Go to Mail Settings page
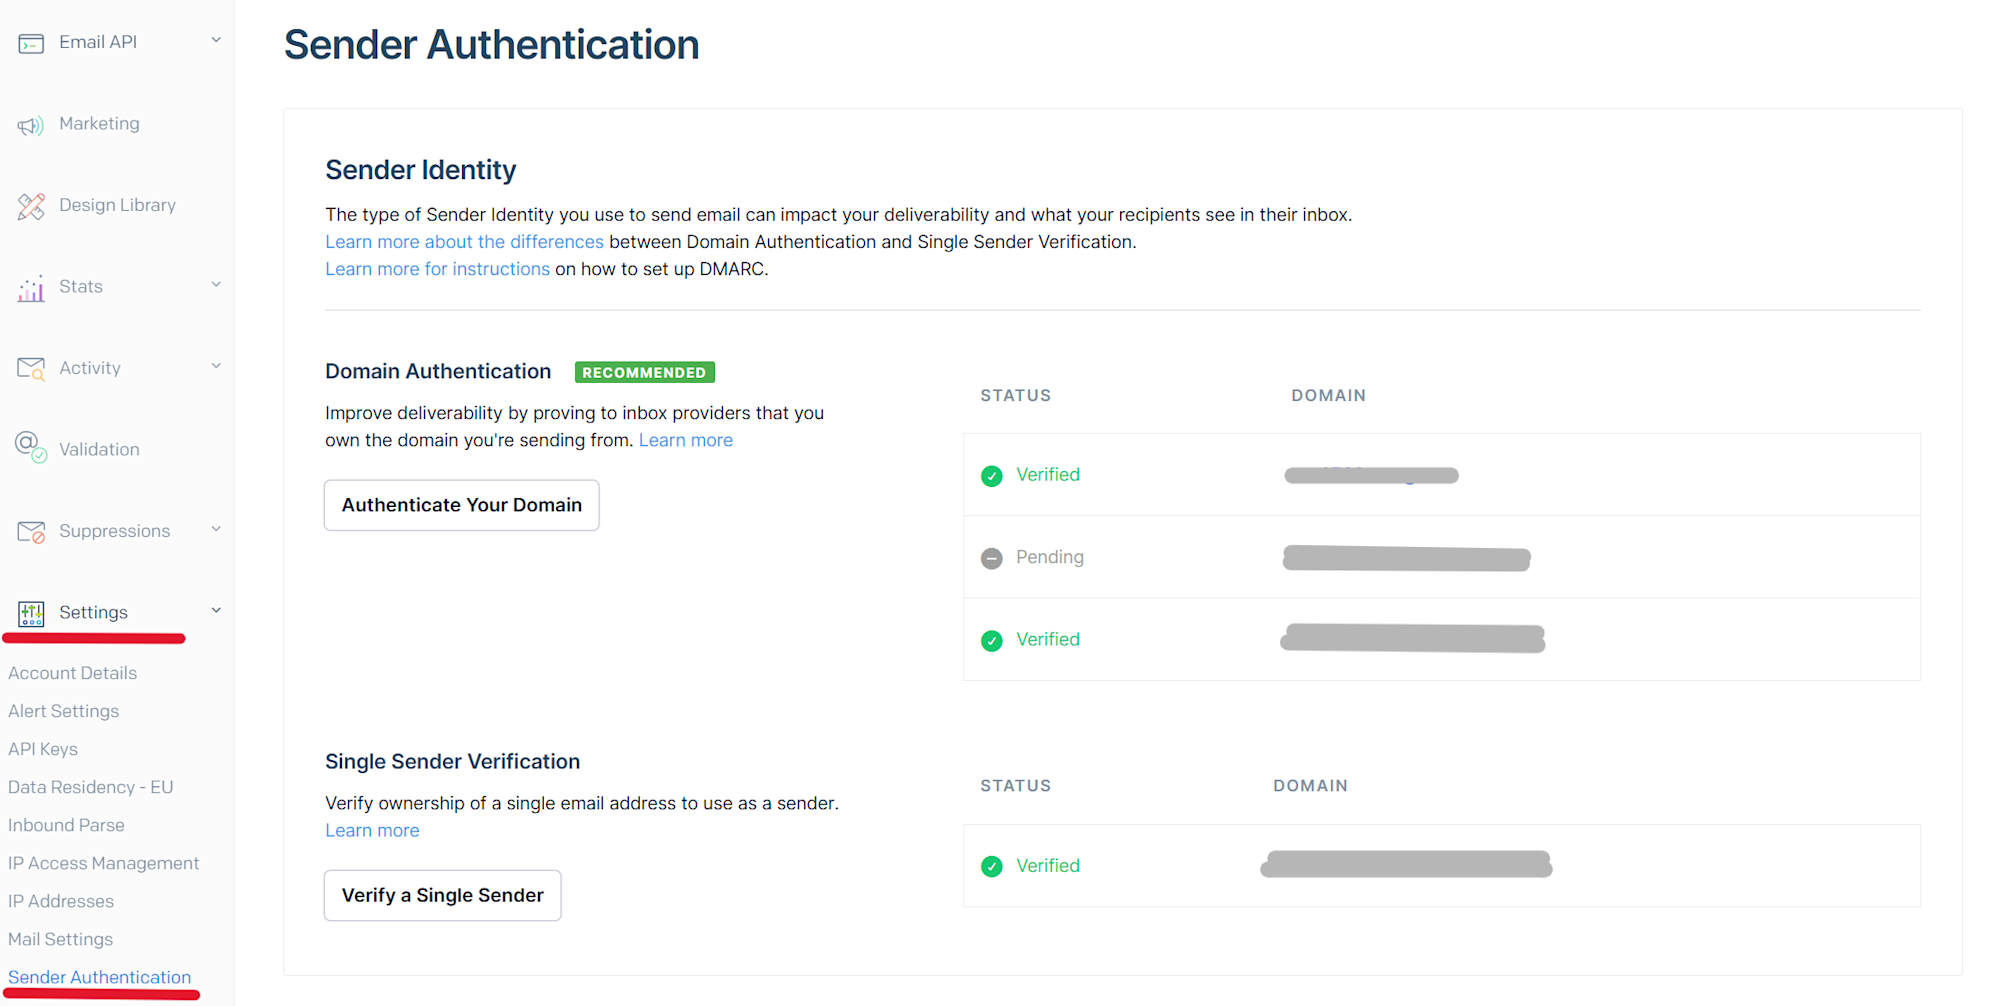The image size is (2000, 1006). 60,939
